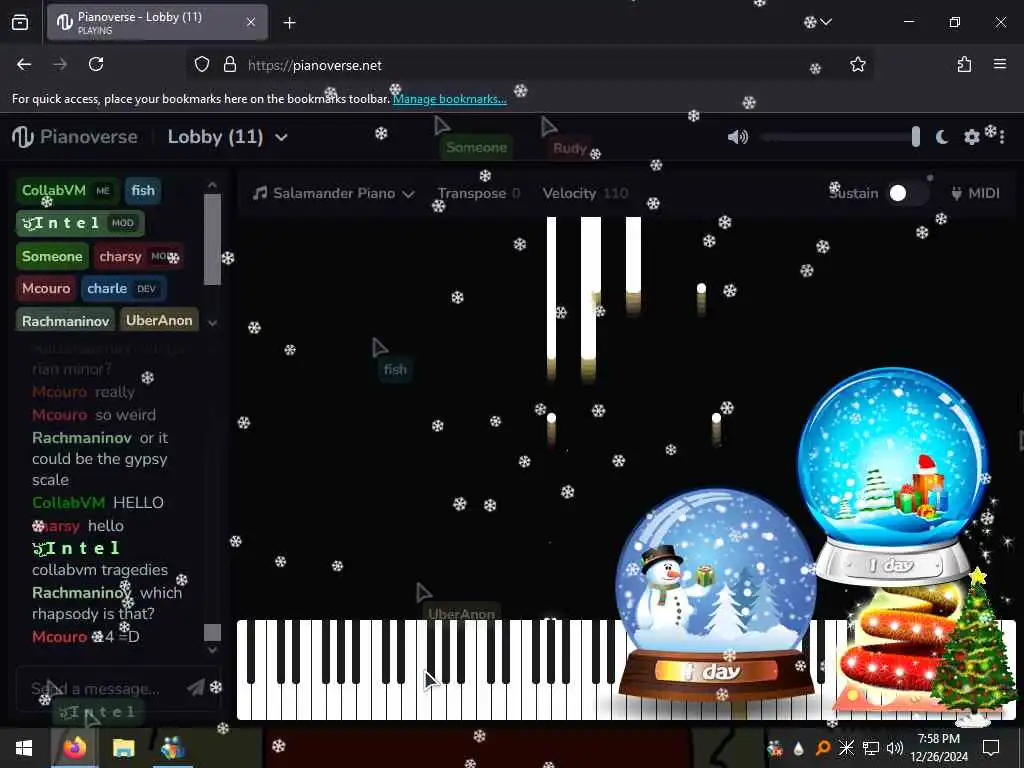Click the Salamander Piano music note icon
1024x768 pixels.
click(260, 193)
